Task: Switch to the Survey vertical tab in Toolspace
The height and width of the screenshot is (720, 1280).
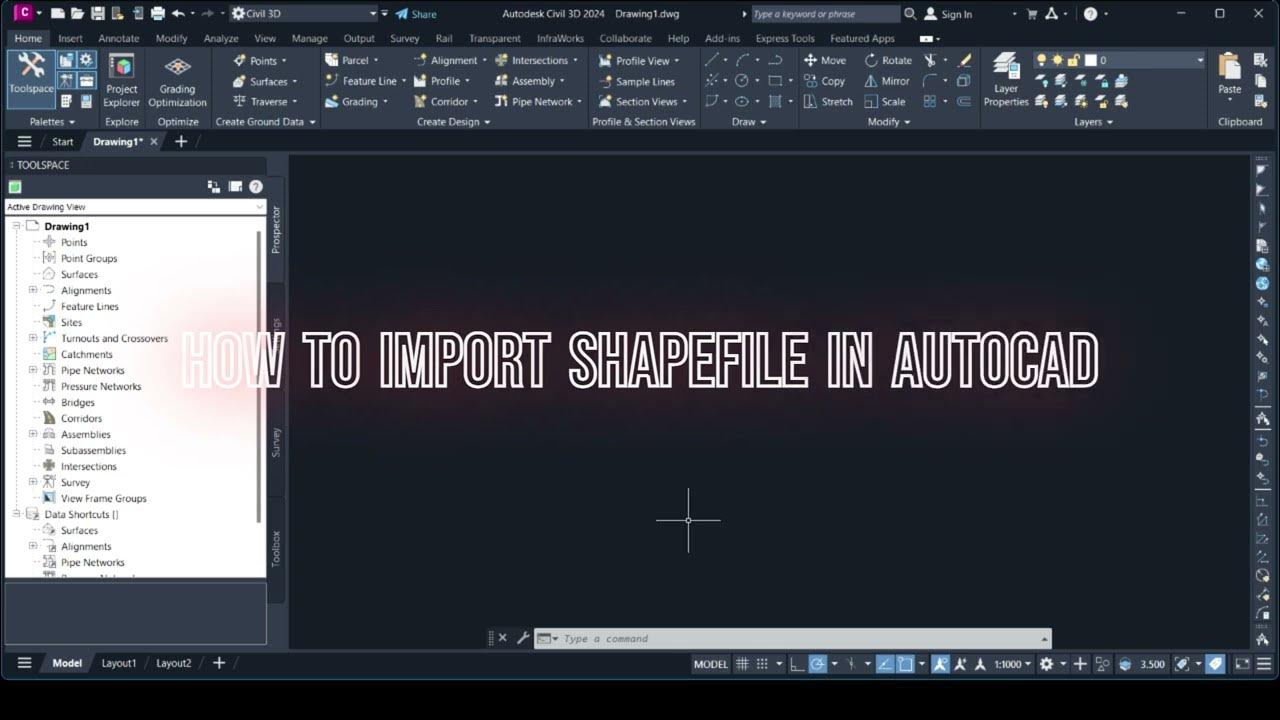Action: coord(276,442)
